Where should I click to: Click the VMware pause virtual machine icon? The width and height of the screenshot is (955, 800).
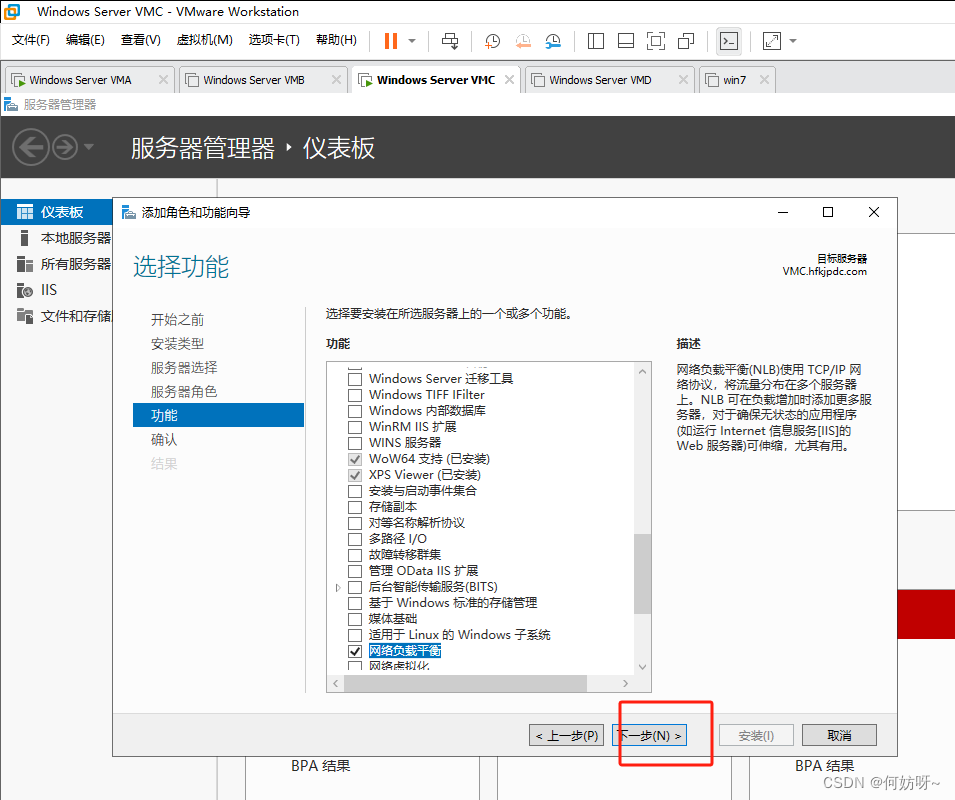[390, 41]
